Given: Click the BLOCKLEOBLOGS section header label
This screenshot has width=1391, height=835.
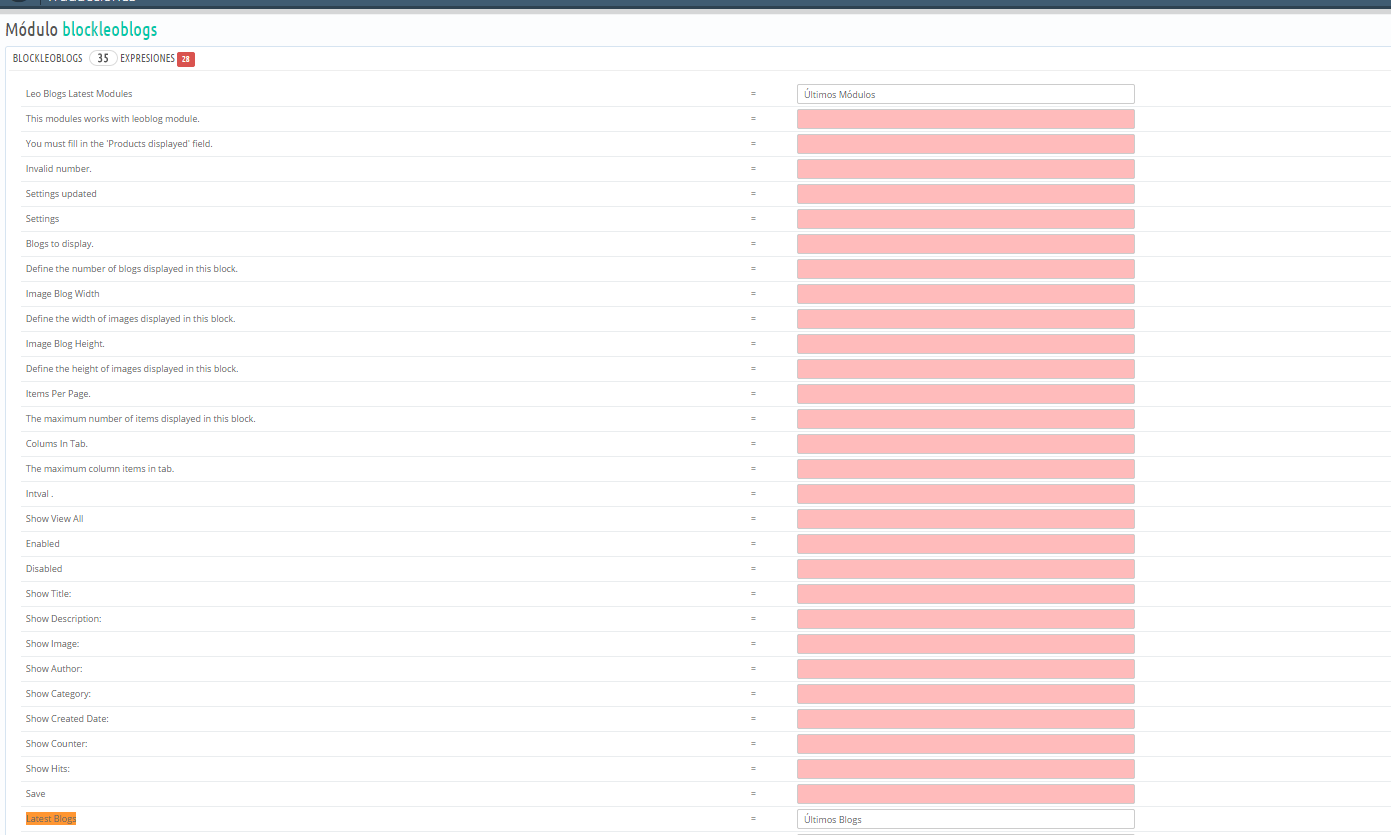Looking at the screenshot, I should tap(48, 59).
